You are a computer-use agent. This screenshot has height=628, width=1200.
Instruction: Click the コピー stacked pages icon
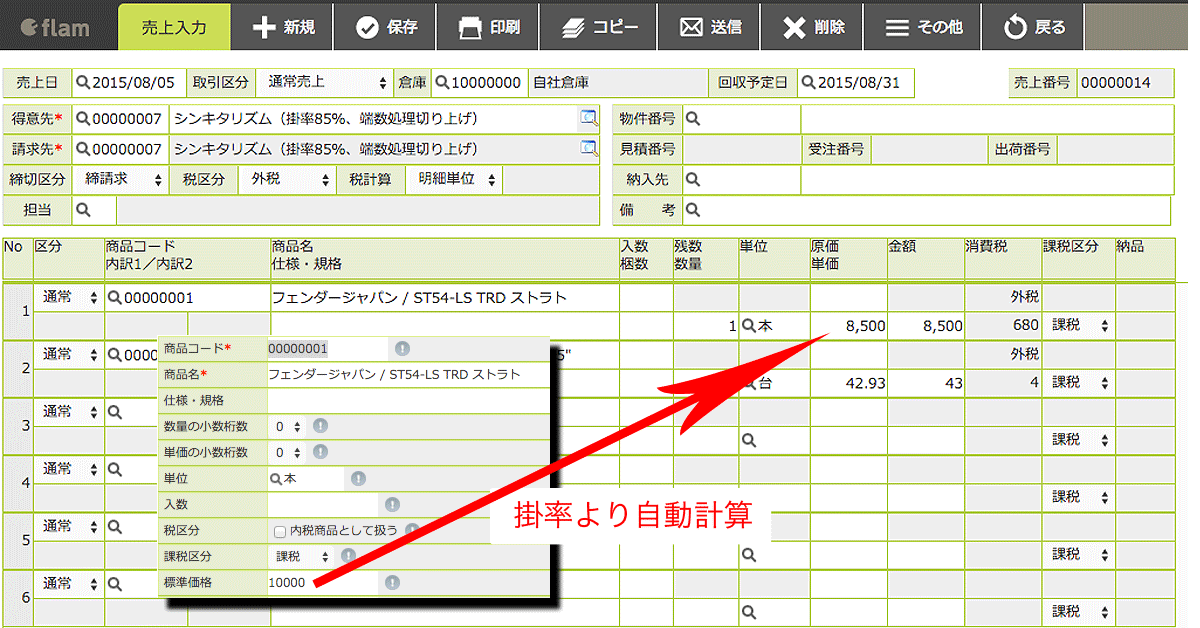pos(573,27)
